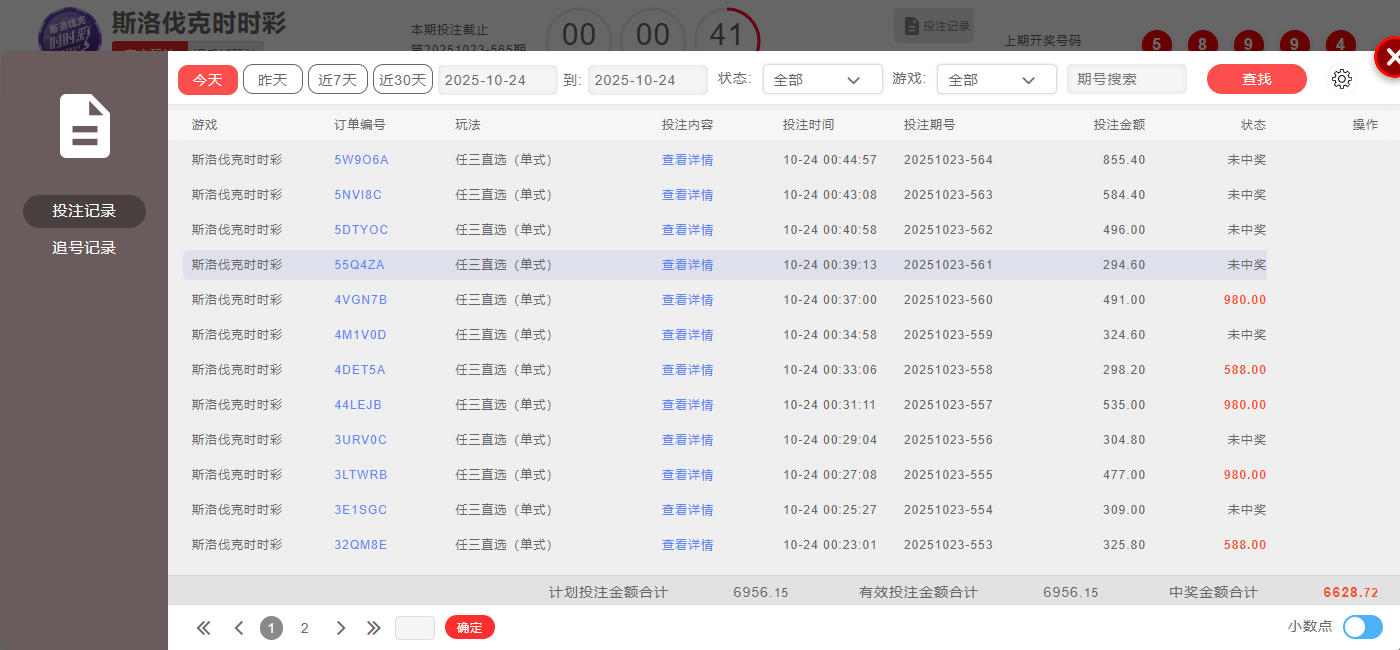
Task: Go to previous page arrow
Action: 239,628
